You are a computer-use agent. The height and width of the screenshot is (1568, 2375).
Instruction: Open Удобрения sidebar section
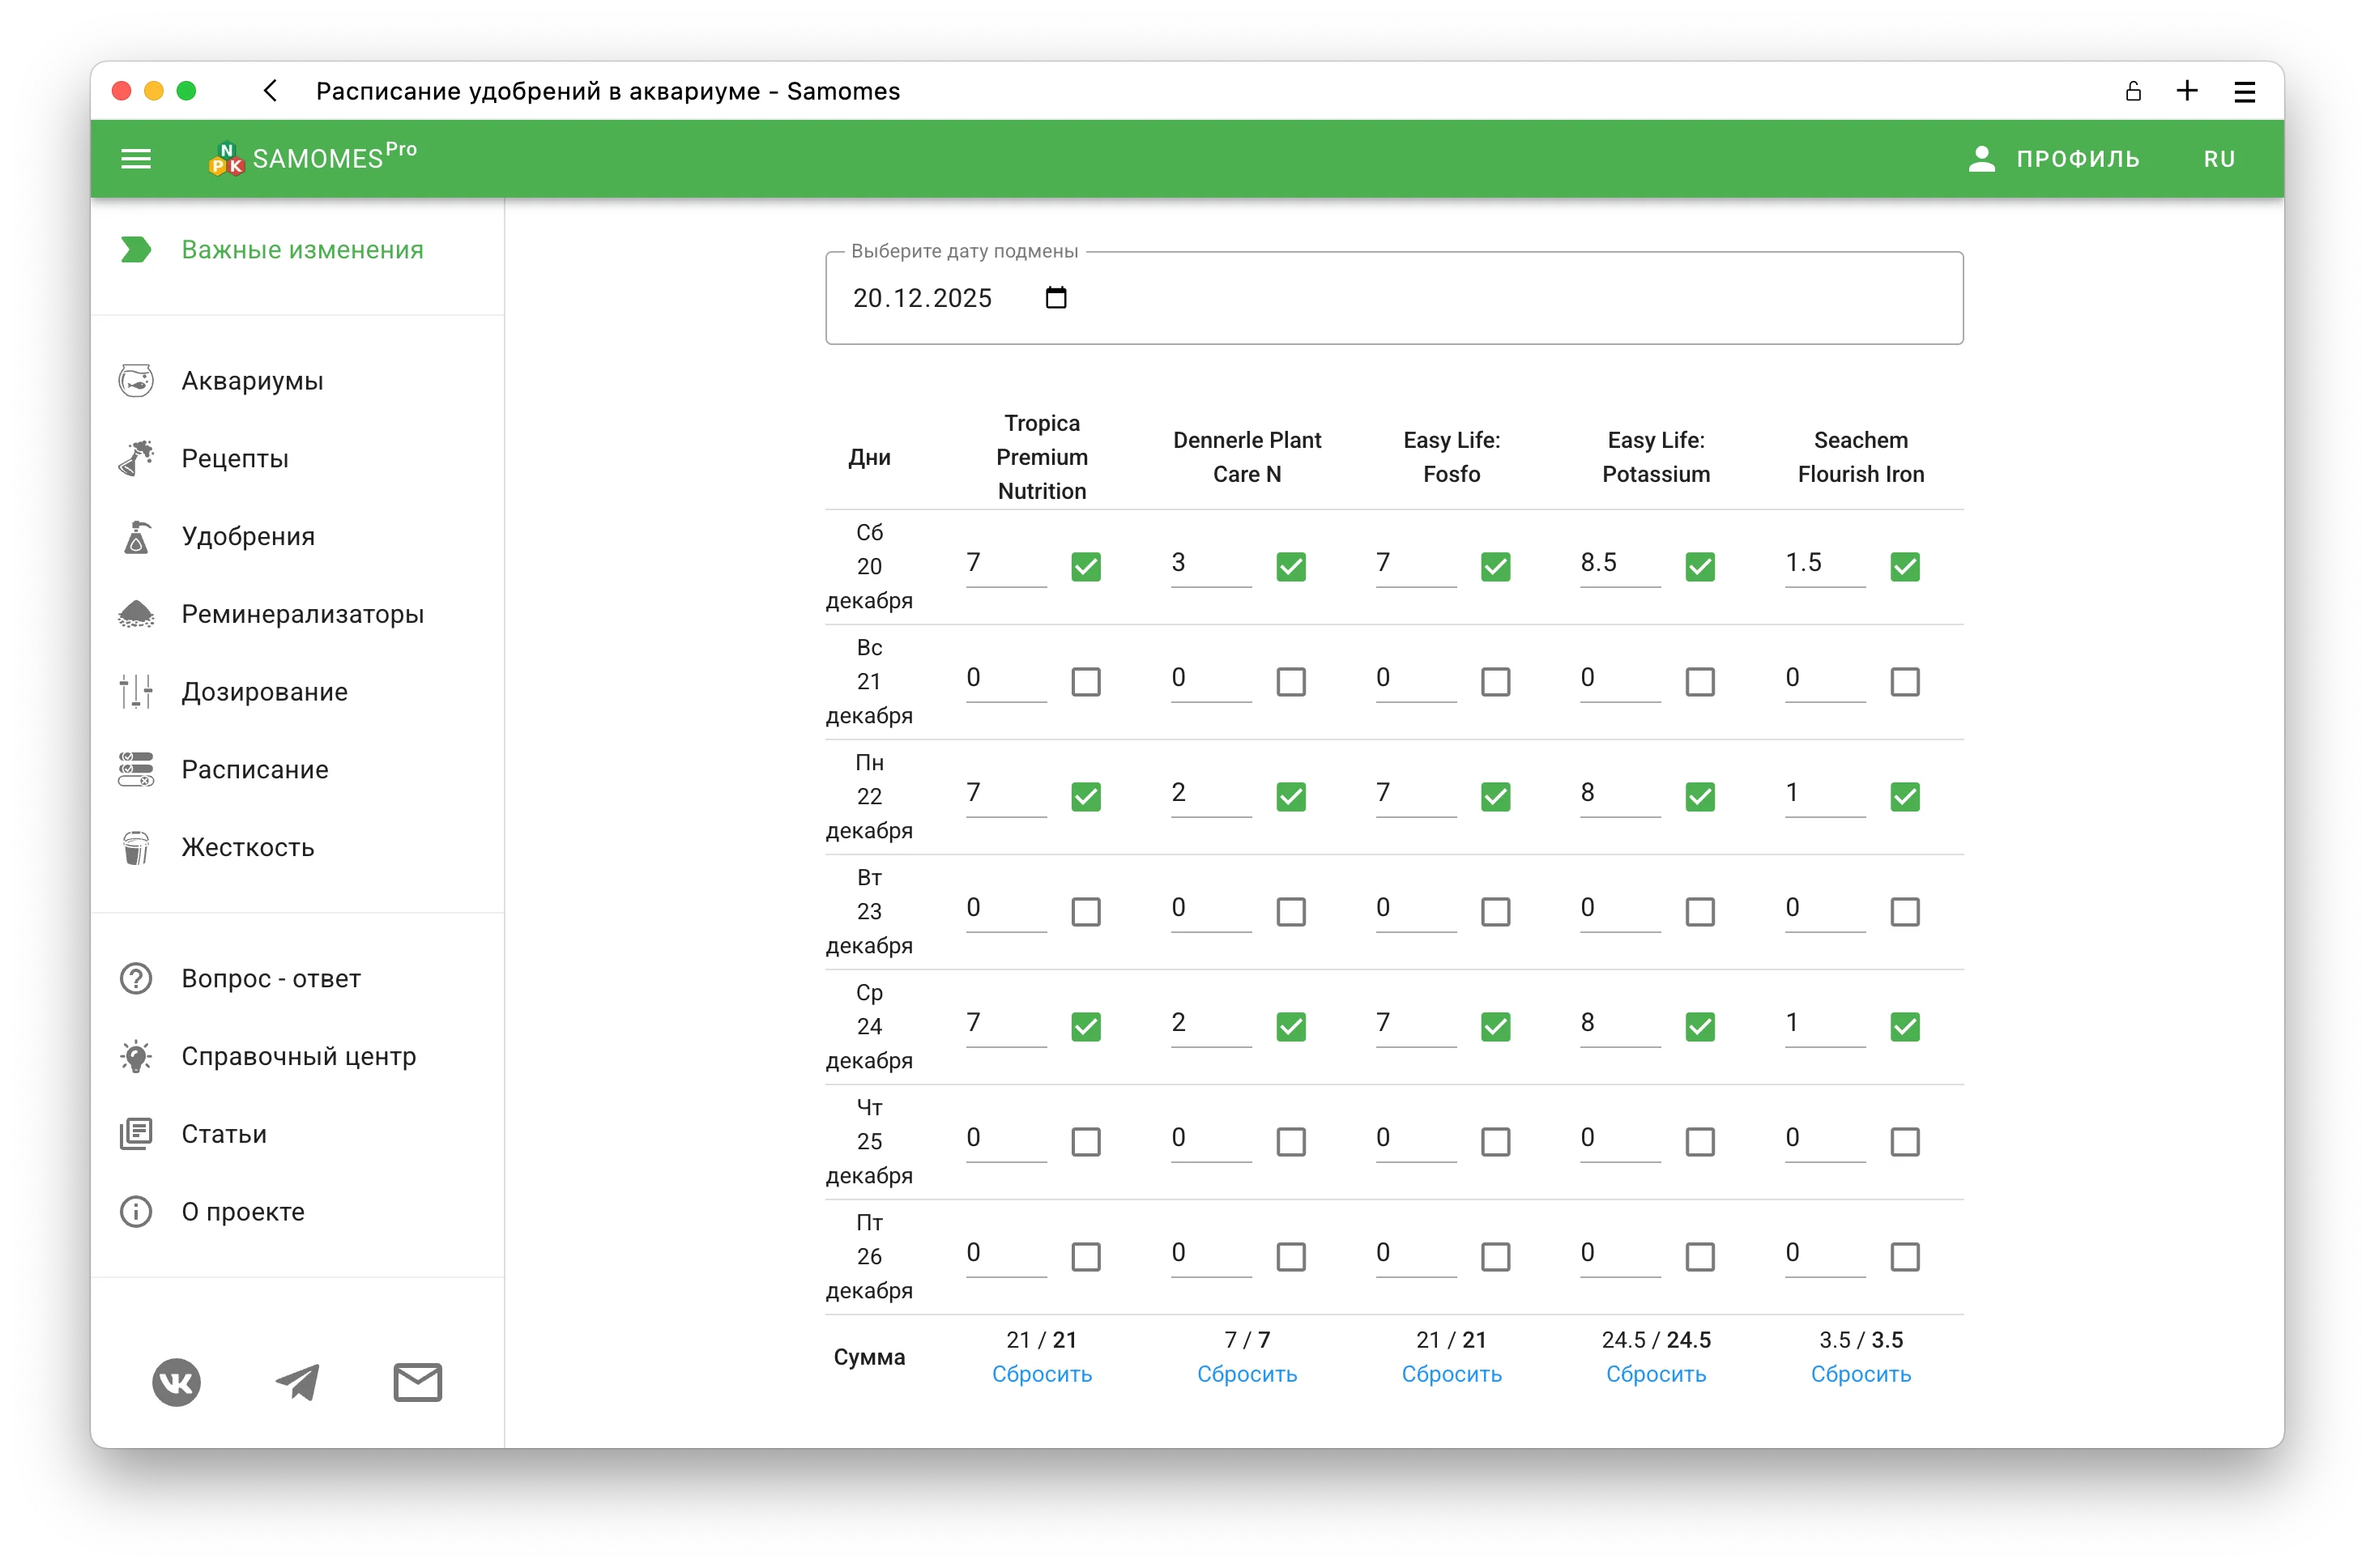pyautogui.click(x=248, y=536)
